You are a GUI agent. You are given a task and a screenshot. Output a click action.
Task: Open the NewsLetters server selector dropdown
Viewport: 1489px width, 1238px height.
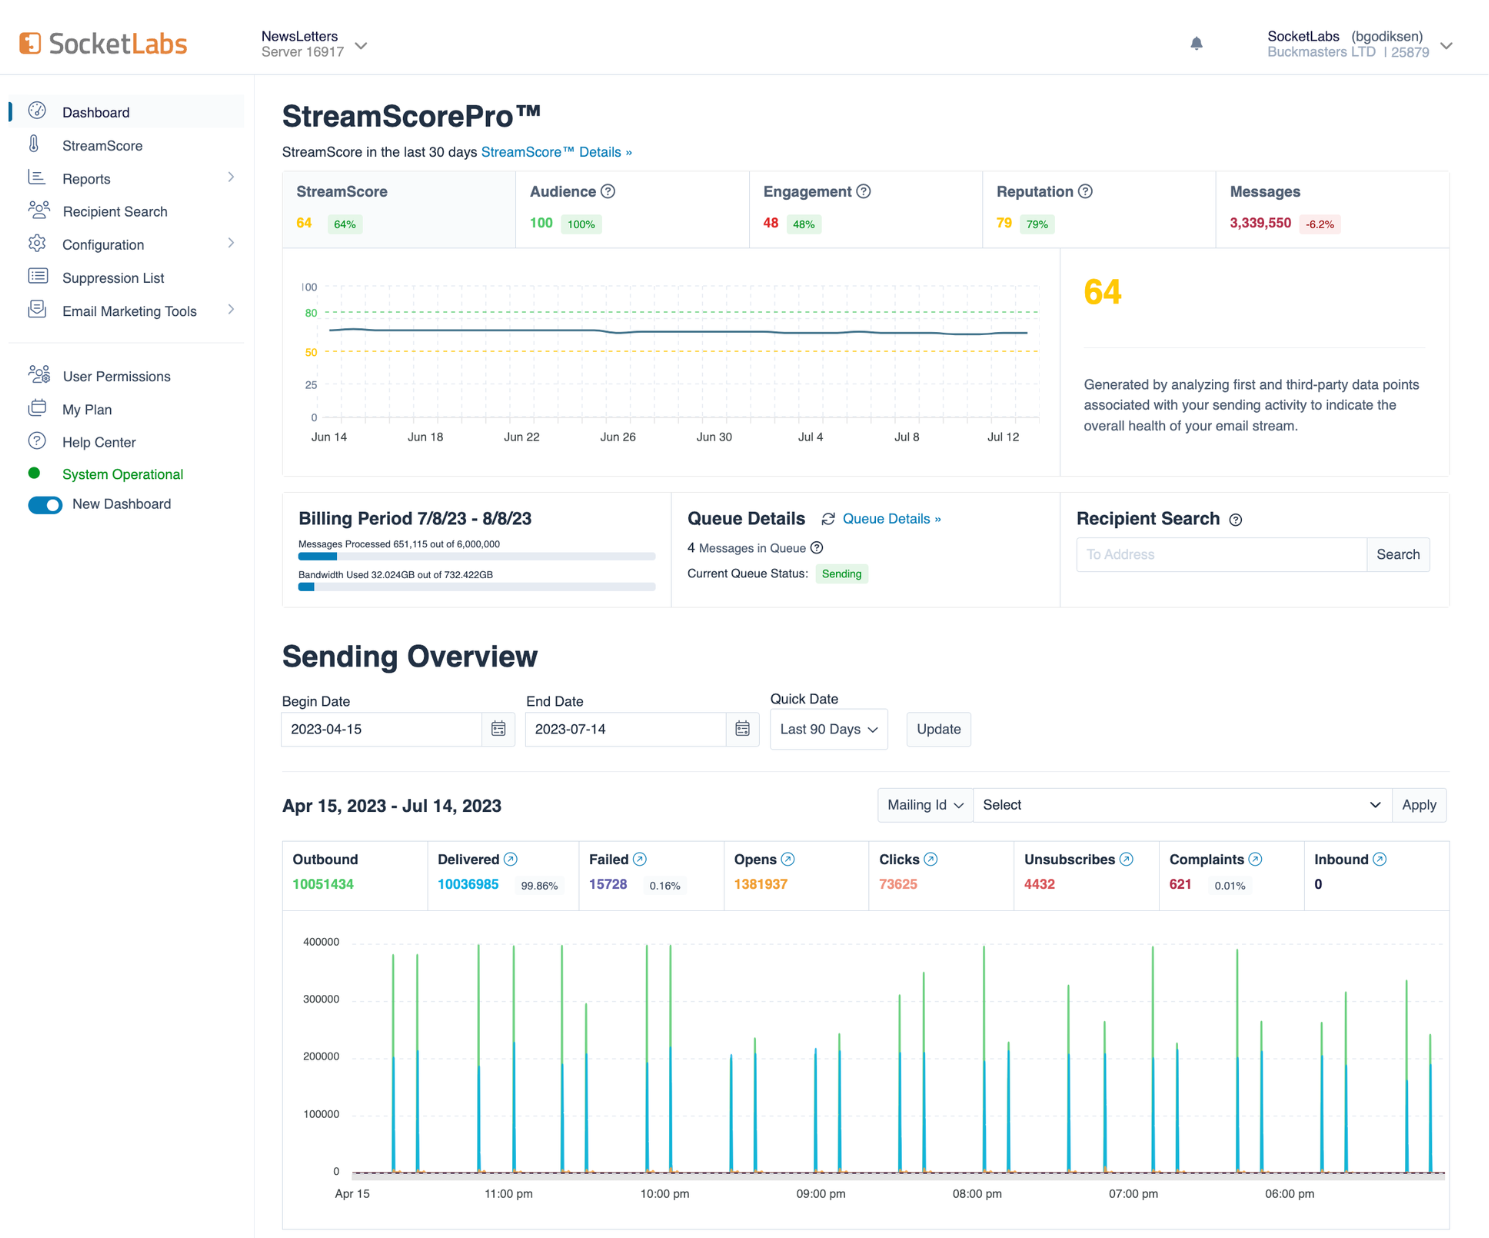point(315,44)
